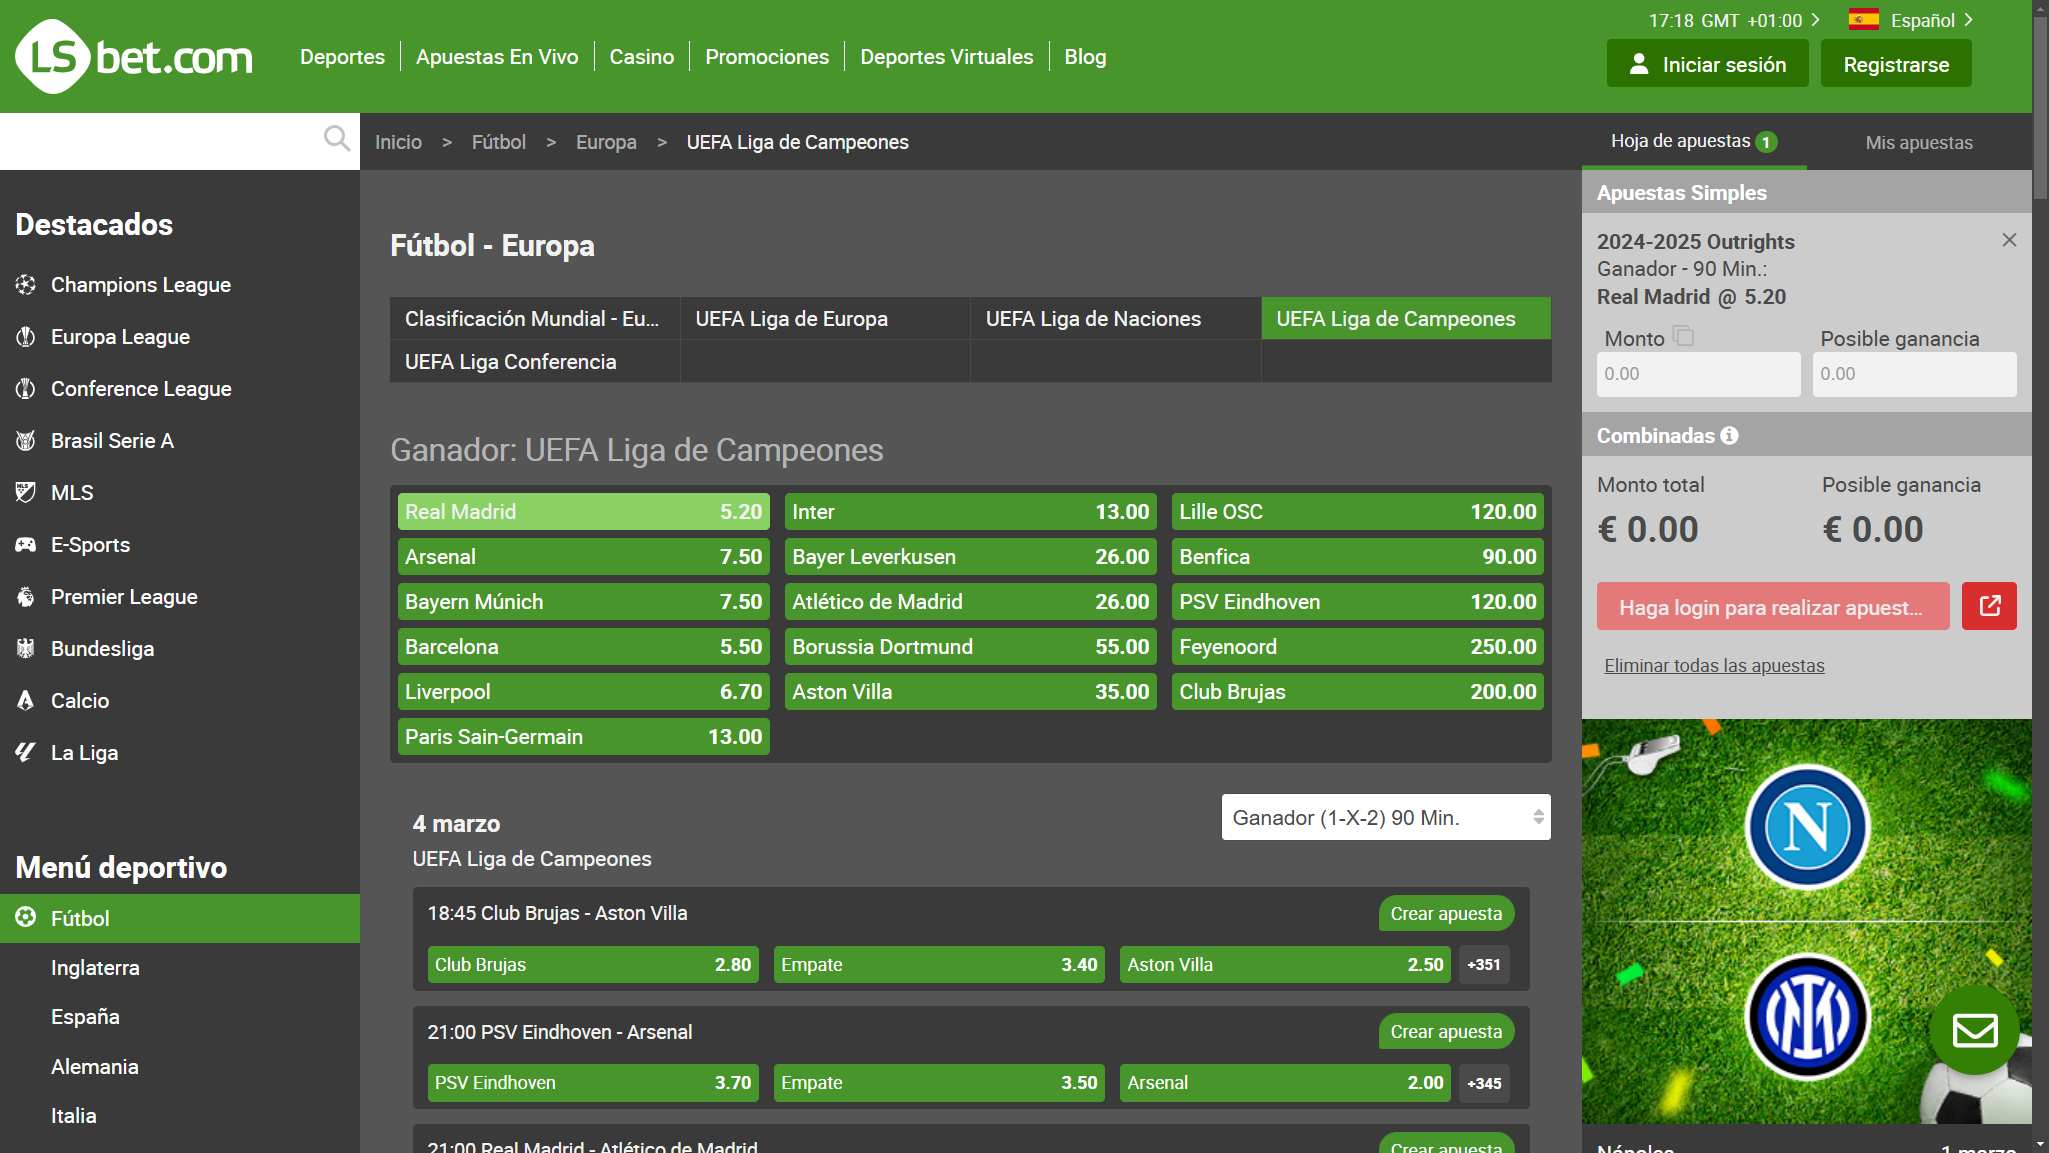The height and width of the screenshot is (1153, 2049).
Task: Click the Bundesliga icon
Action: pos(26,649)
